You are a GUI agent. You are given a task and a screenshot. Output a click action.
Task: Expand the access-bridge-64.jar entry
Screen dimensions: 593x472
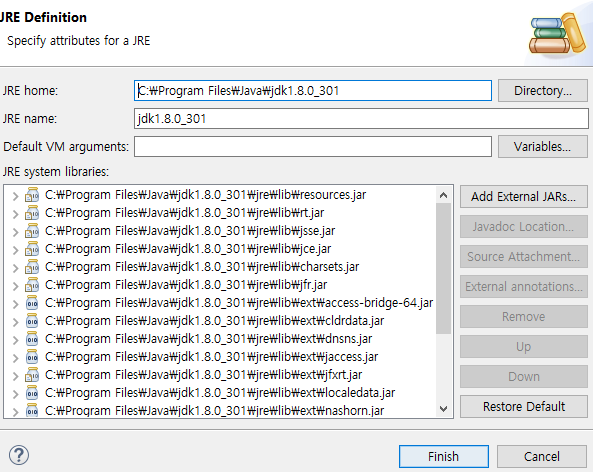click(x=15, y=304)
